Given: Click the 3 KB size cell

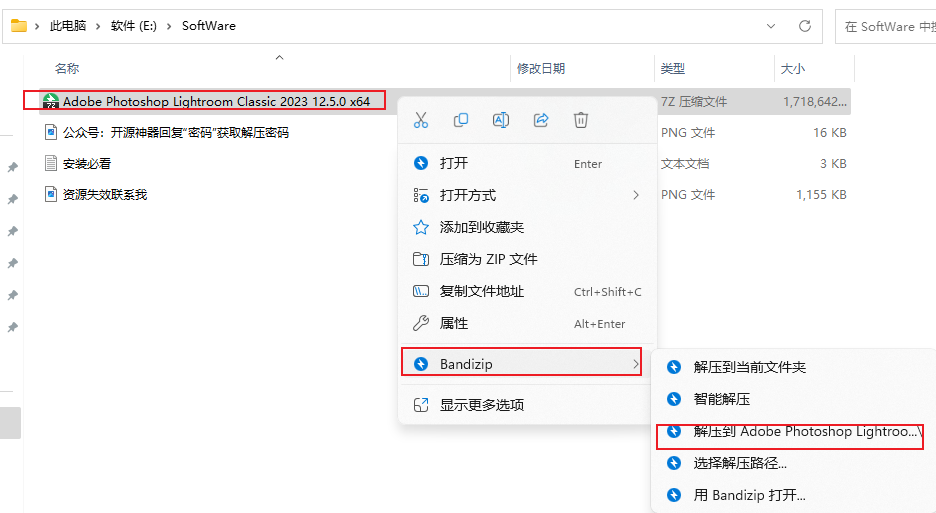Looking at the screenshot, I should point(833,164).
